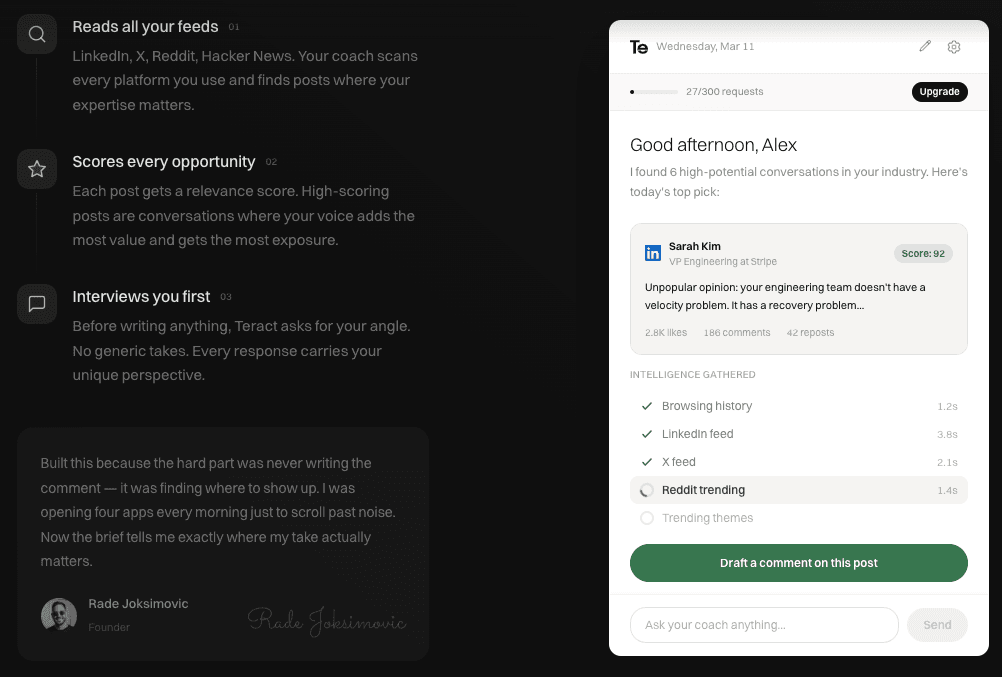Select the Trending themes empty circle
The height and width of the screenshot is (677, 1002).
tap(647, 518)
